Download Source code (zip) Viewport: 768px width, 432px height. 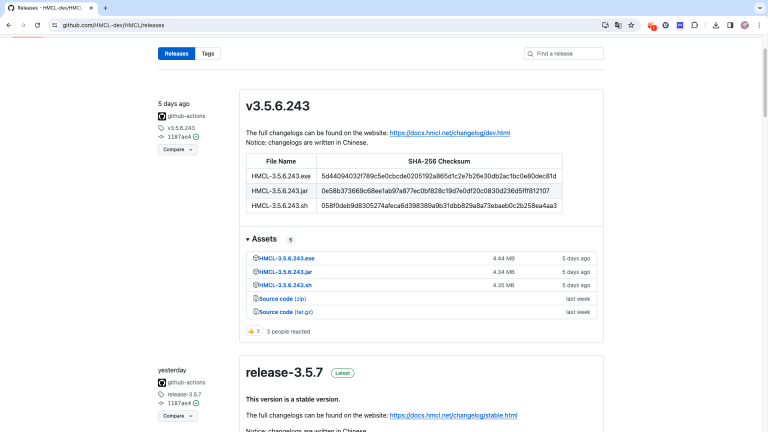[282, 298]
